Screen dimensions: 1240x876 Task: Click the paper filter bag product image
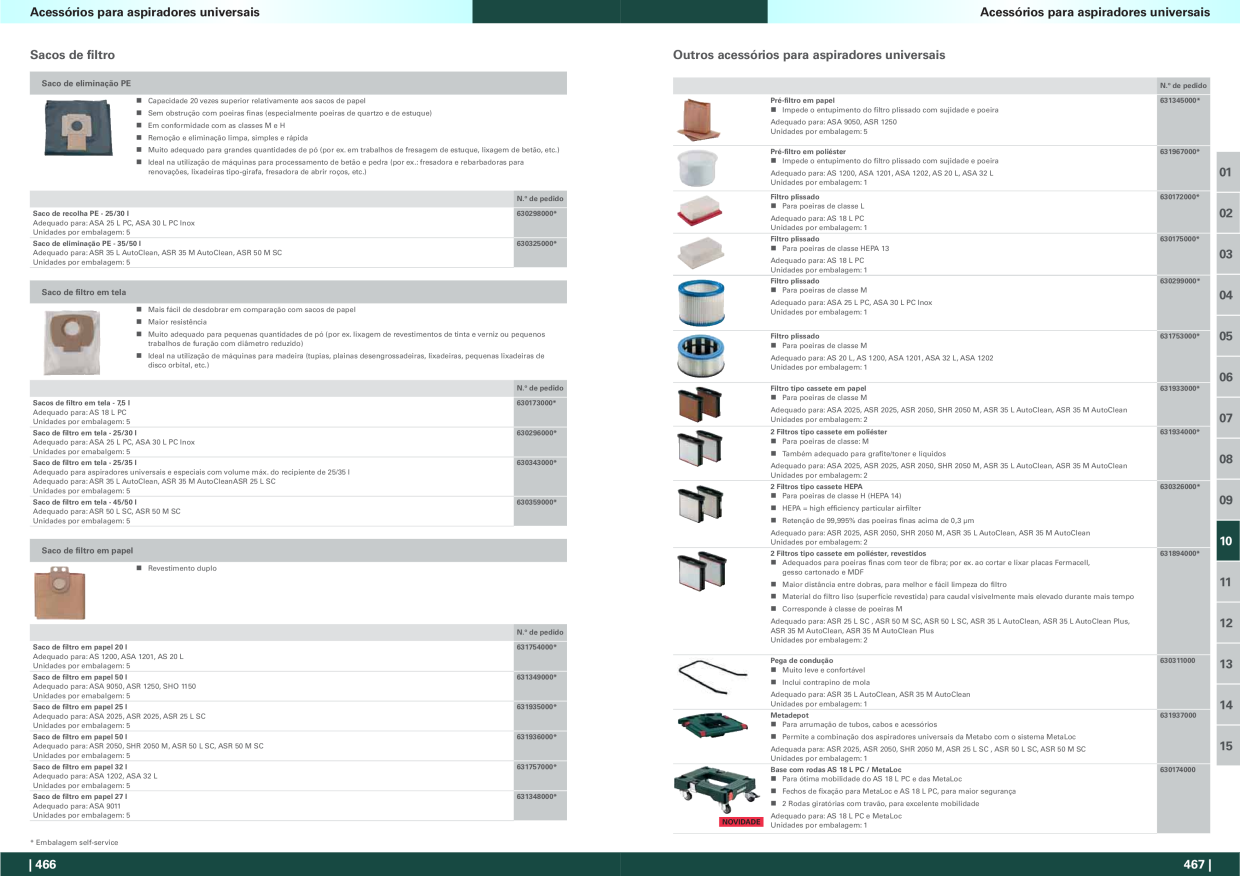(x=58, y=592)
